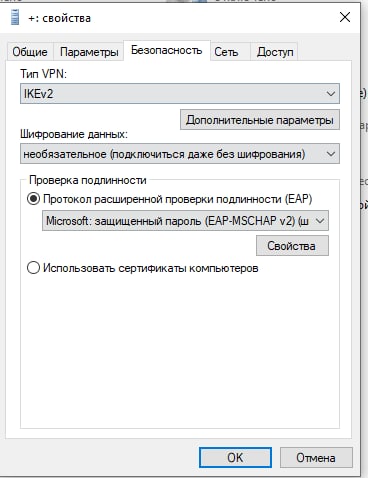Click the Шифрование данных label
Screen dimensions: 368x478
(74, 134)
